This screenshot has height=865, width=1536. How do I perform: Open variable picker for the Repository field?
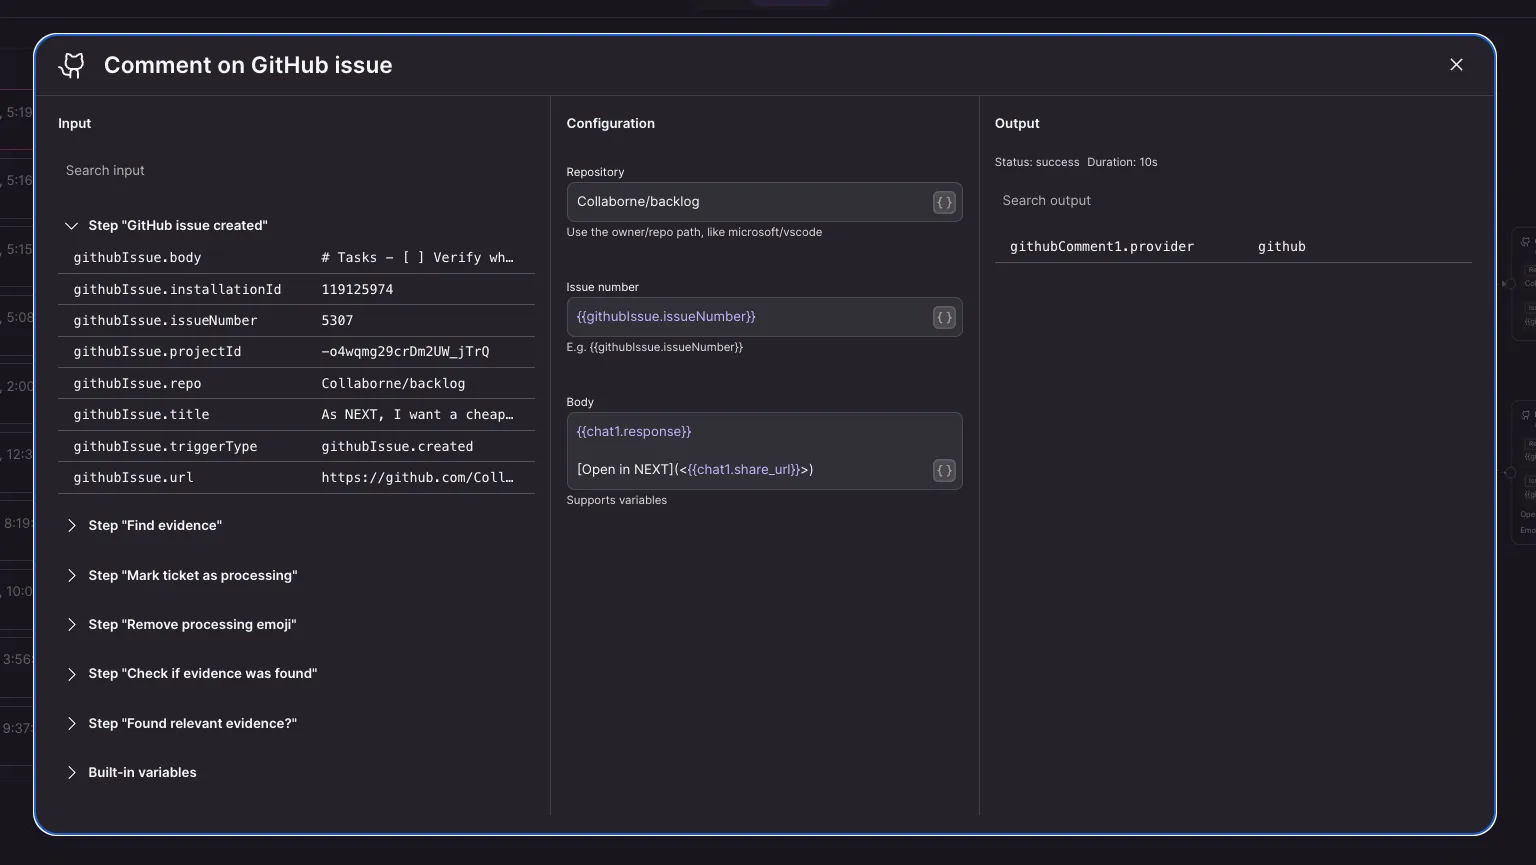tap(944, 202)
